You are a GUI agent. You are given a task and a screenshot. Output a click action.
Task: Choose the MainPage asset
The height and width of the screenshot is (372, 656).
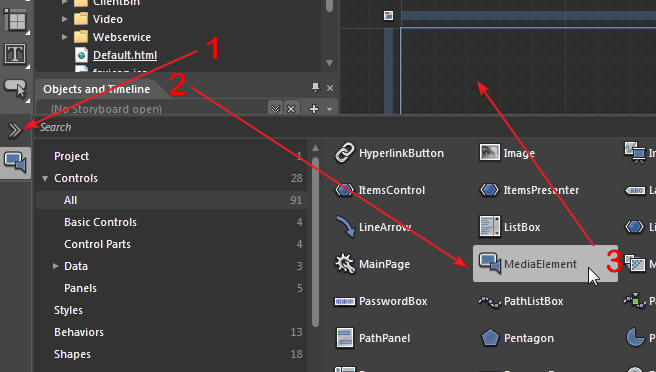[372, 264]
